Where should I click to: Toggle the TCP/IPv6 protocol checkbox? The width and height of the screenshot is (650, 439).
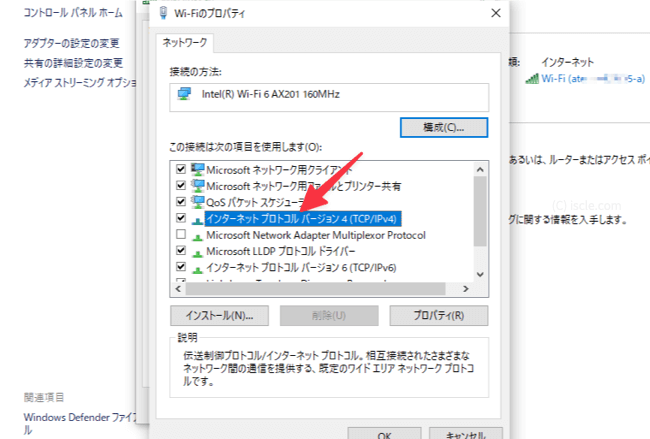[181, 267]
